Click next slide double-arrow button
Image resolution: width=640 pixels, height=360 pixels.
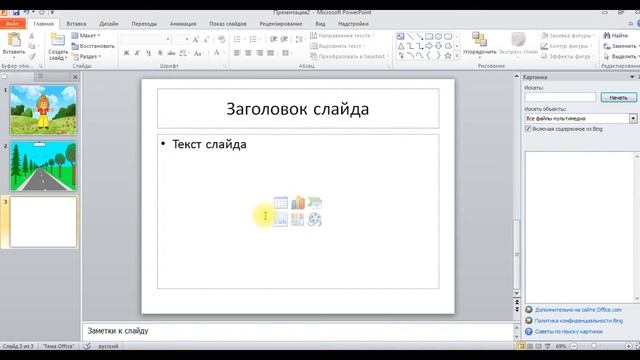point(517,309)
